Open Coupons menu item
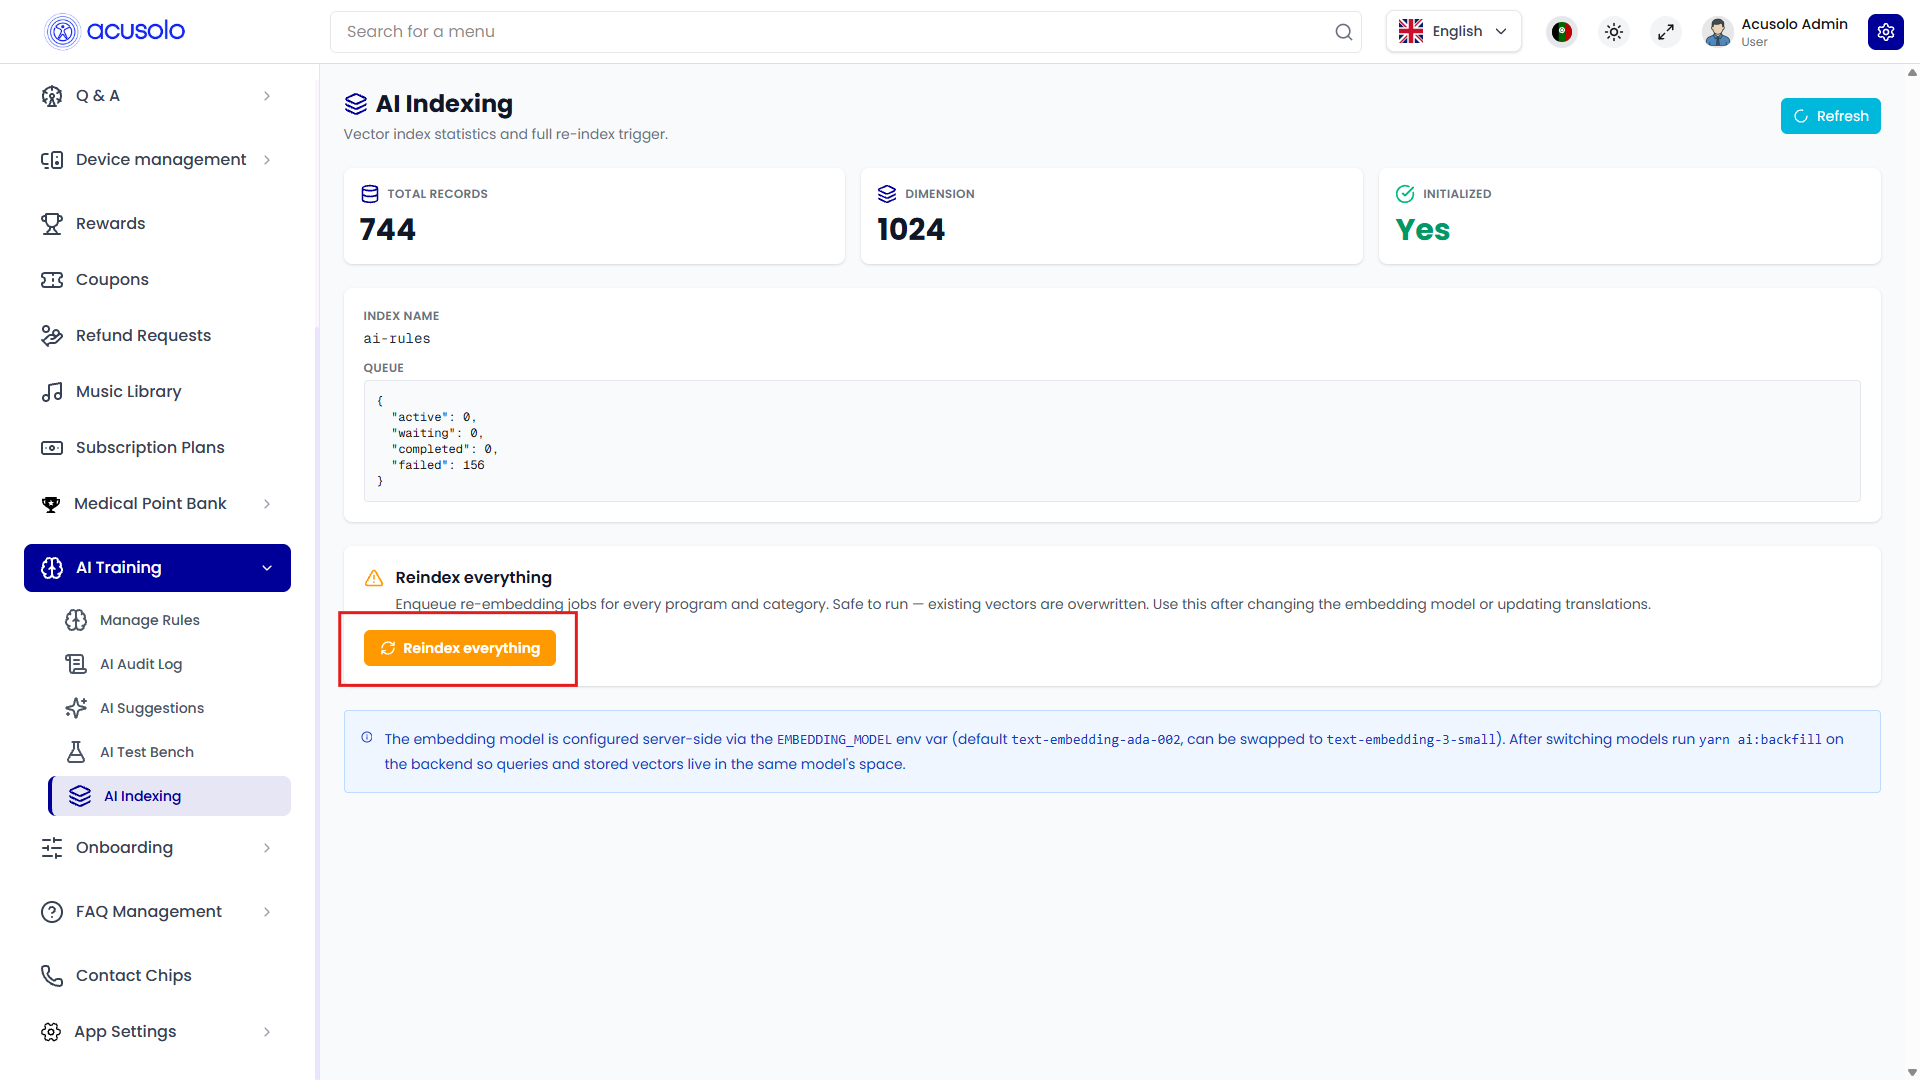Viewport: 1920px width, 1080px height. tap(157, 280)
